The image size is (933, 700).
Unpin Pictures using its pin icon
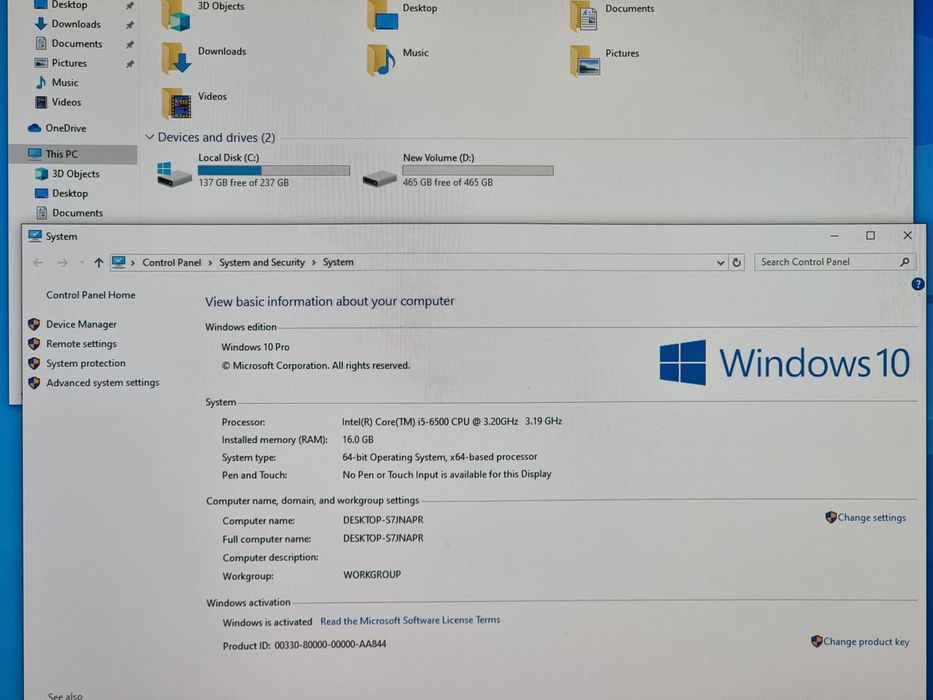tap(129, 64)
